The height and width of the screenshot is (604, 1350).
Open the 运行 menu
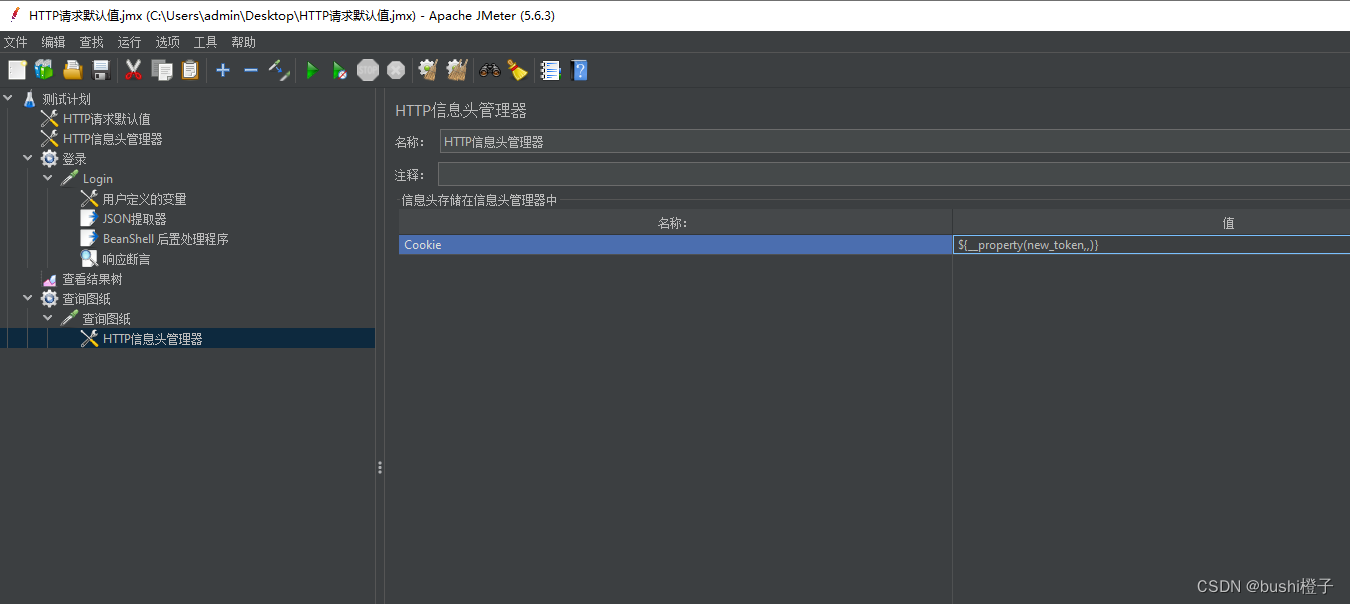click(x=130, y=42)
